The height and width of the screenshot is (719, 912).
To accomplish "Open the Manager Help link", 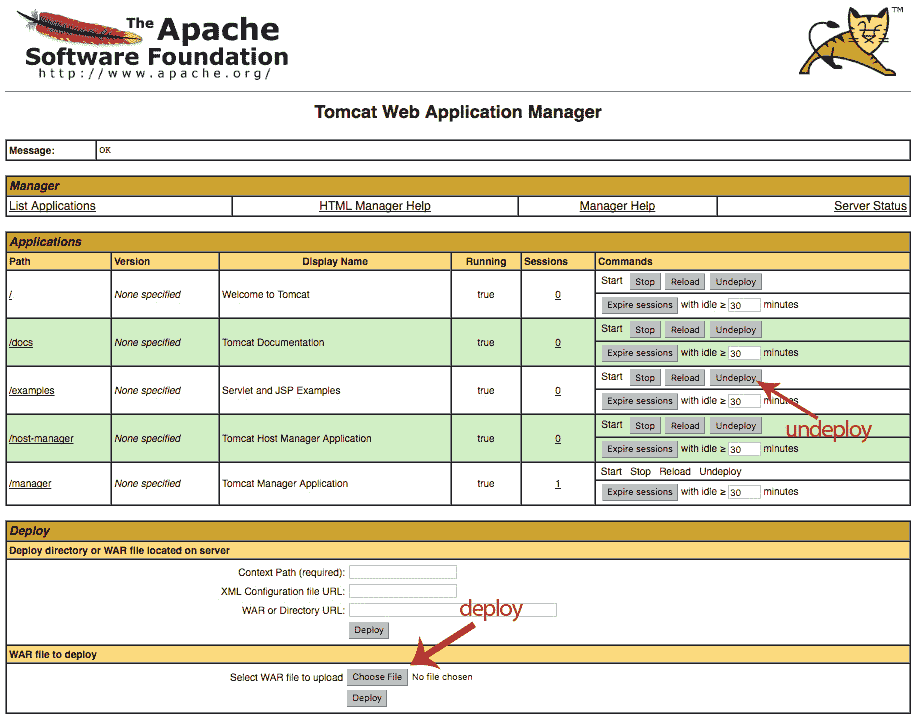I will pos(617,206).
